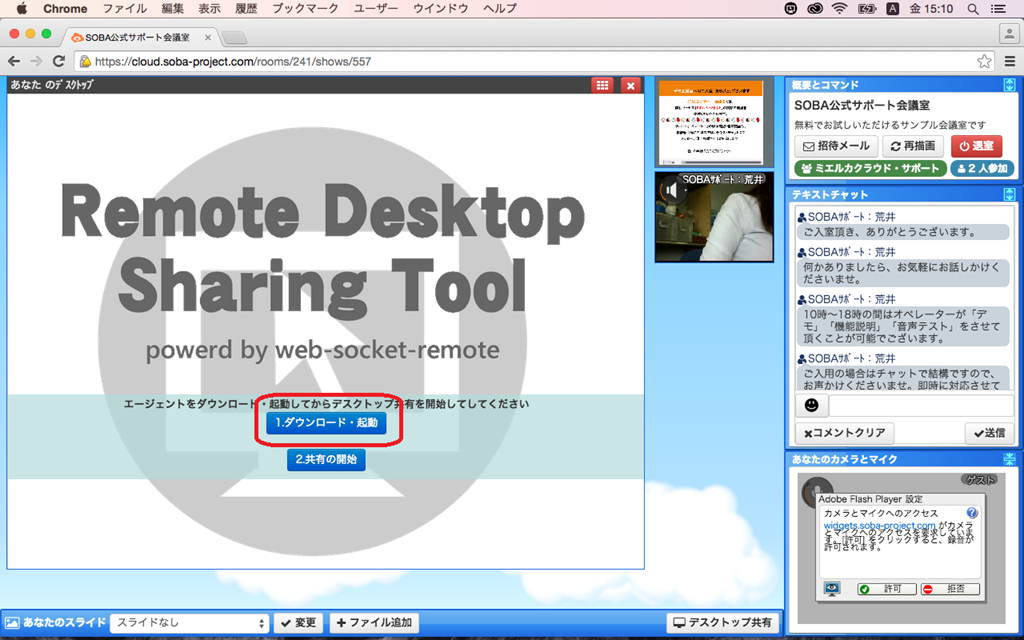The width and height of the screenshot is (1024, 640).
Task: Open the Chrome application menu
Action: 65,8
